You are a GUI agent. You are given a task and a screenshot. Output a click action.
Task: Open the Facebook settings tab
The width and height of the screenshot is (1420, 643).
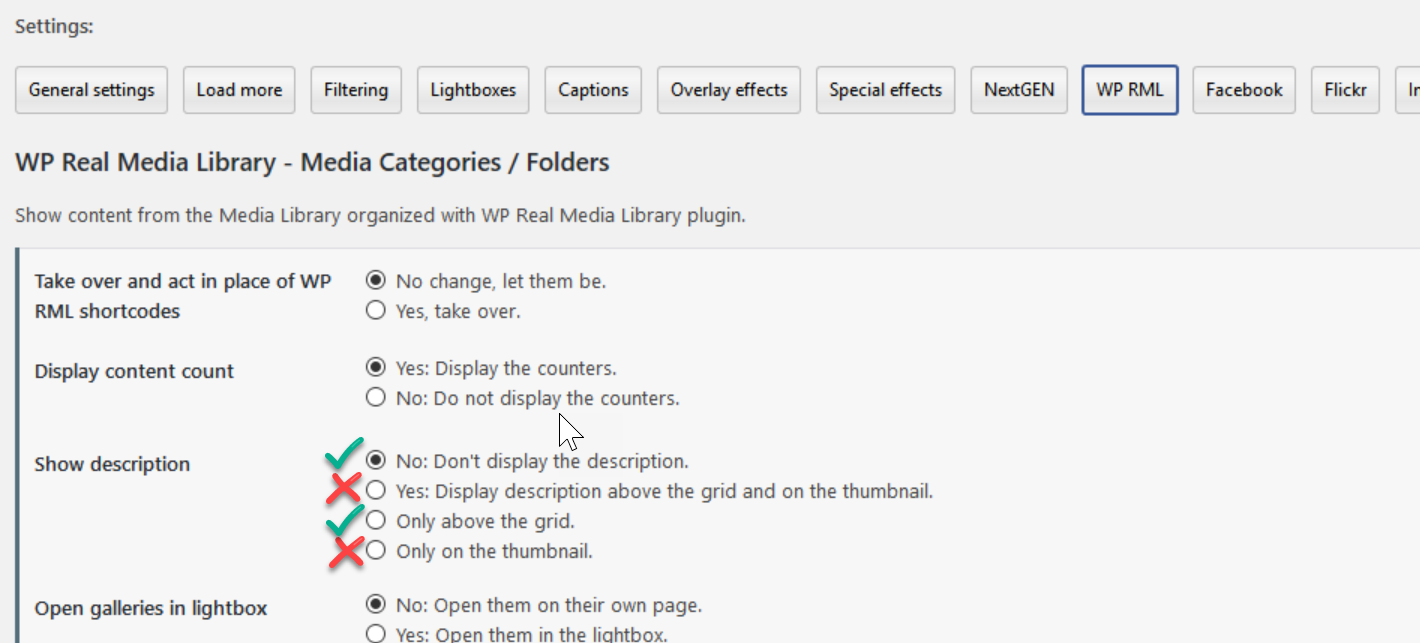click(1244, 90)
